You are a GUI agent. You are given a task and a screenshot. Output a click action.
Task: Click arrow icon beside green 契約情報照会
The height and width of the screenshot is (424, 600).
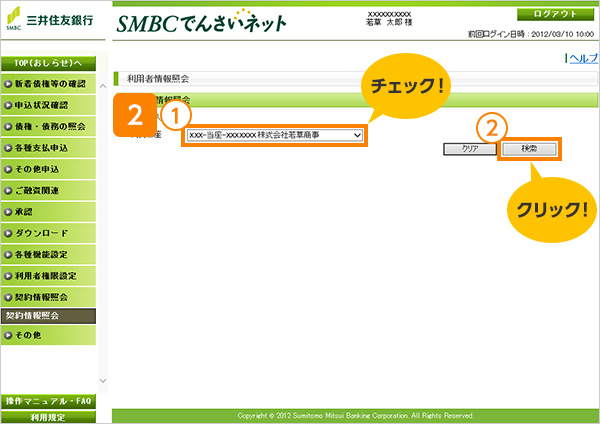(8, 297)
